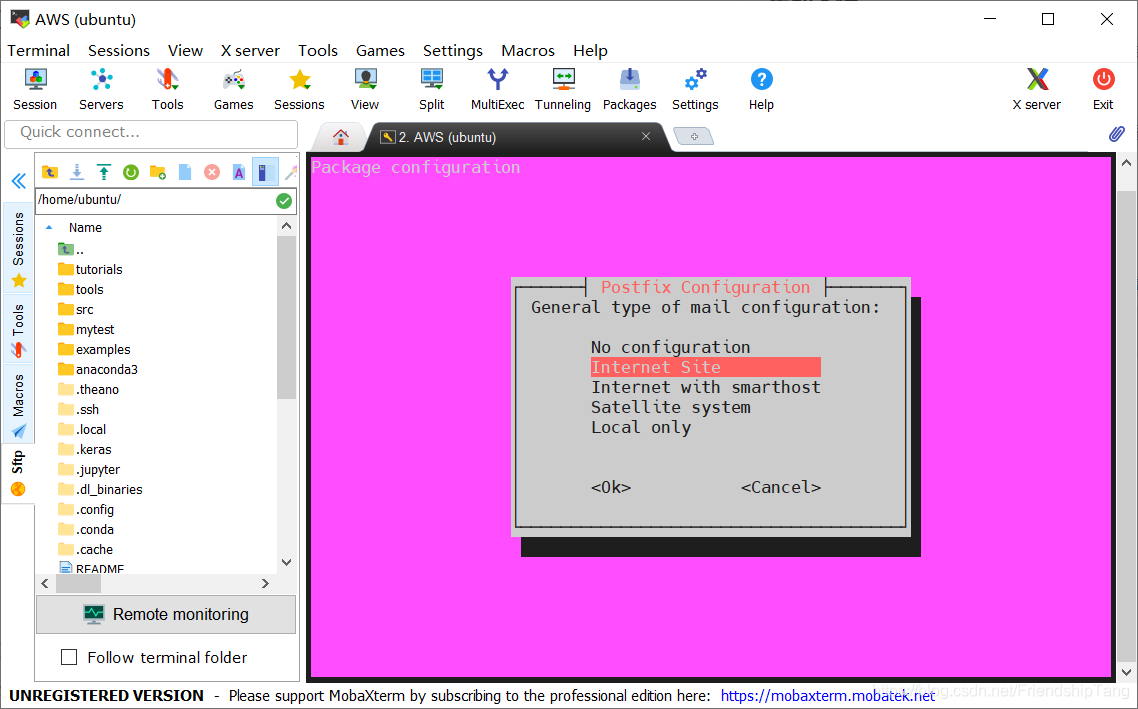Screen dimensions: 1138x709
Task: Click the home tab icon
Action: click(x=340, y=136)
